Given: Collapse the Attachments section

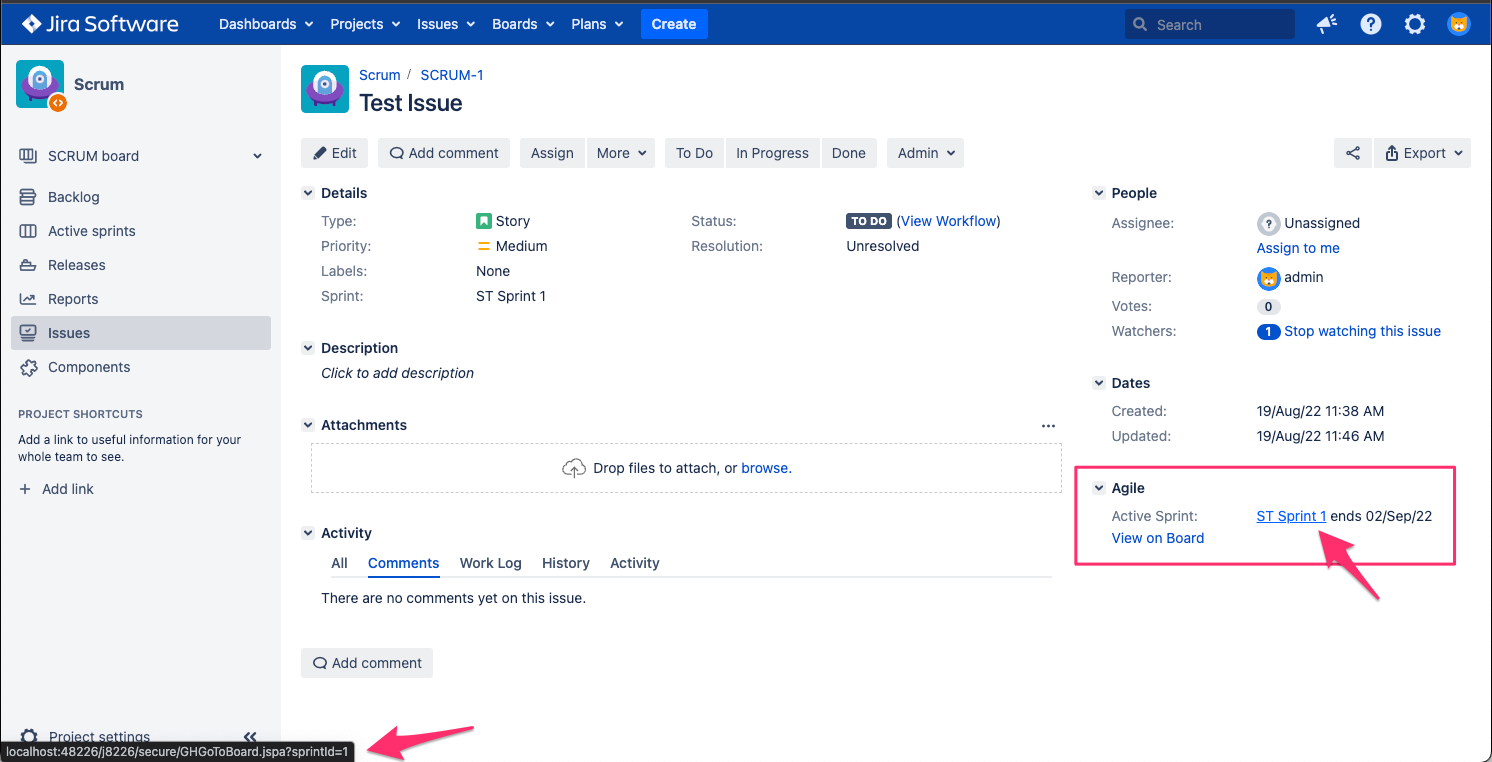Looking at the screenshot, I should point(308,425).
